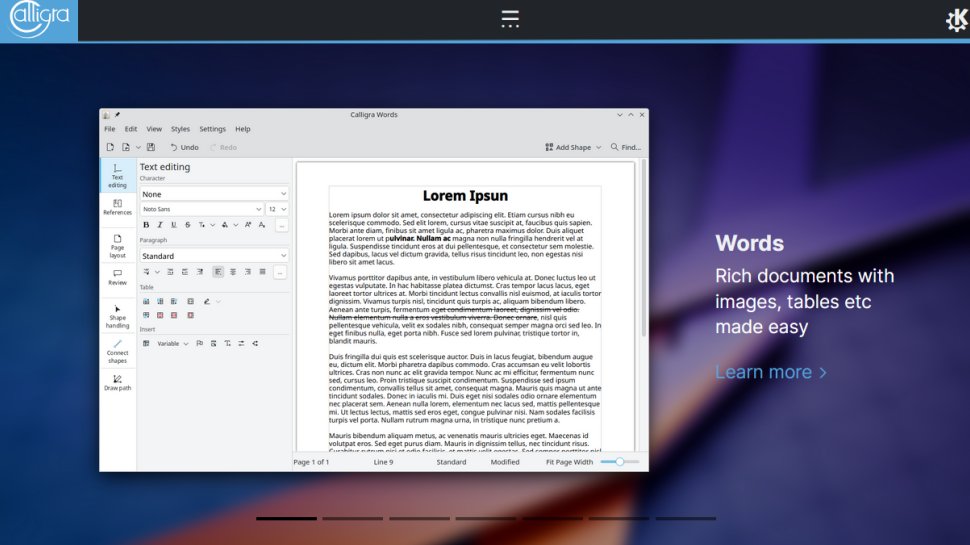Click the KDE gear logo
Viewport: 970px width, 545px height.
coord(957,20)
